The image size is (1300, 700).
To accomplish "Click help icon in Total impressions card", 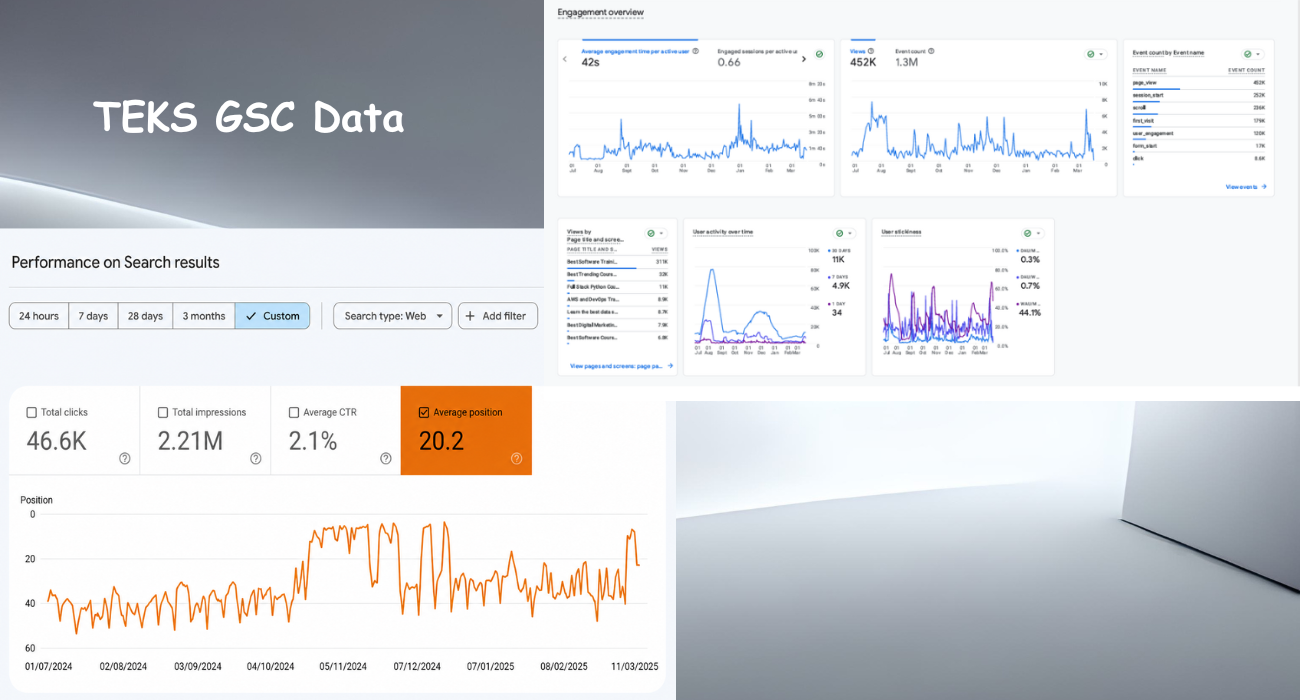I will (256, 458).
